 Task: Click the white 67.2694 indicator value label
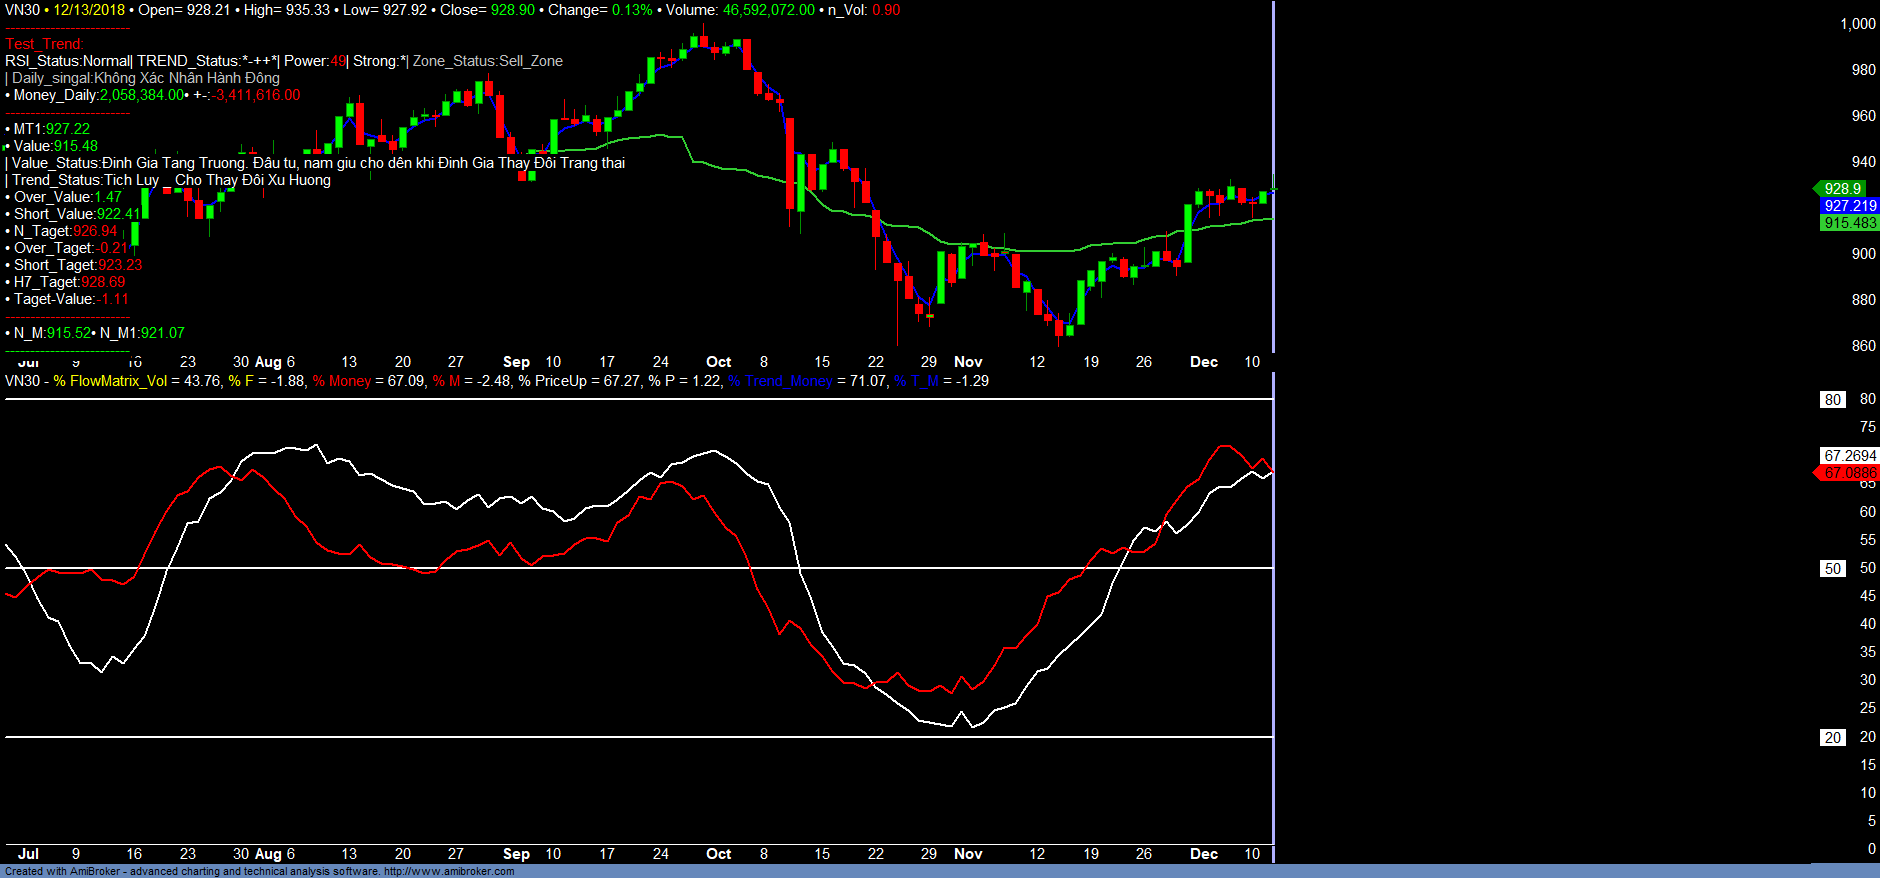point(1849,456)
